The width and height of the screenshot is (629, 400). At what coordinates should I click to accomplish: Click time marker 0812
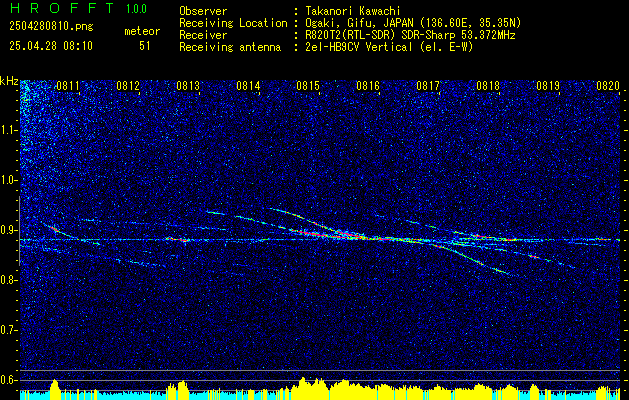pyautogui.click(x=128, y=85)
